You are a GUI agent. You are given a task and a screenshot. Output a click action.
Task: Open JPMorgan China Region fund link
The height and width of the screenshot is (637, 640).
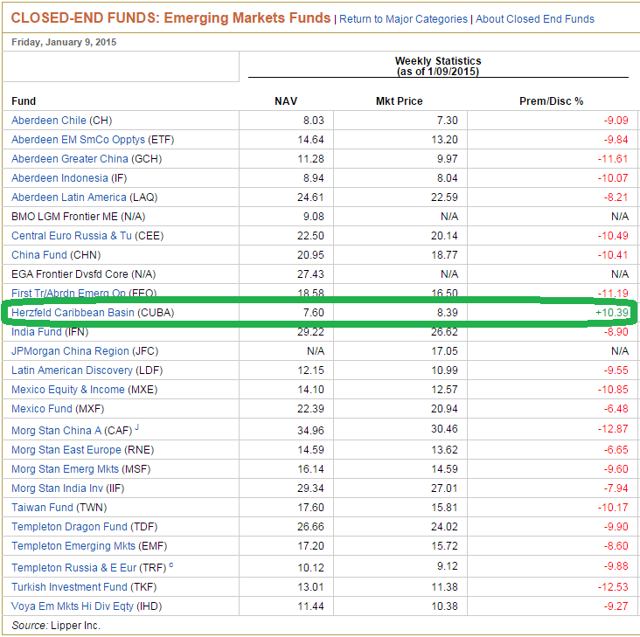pos(70,351)
